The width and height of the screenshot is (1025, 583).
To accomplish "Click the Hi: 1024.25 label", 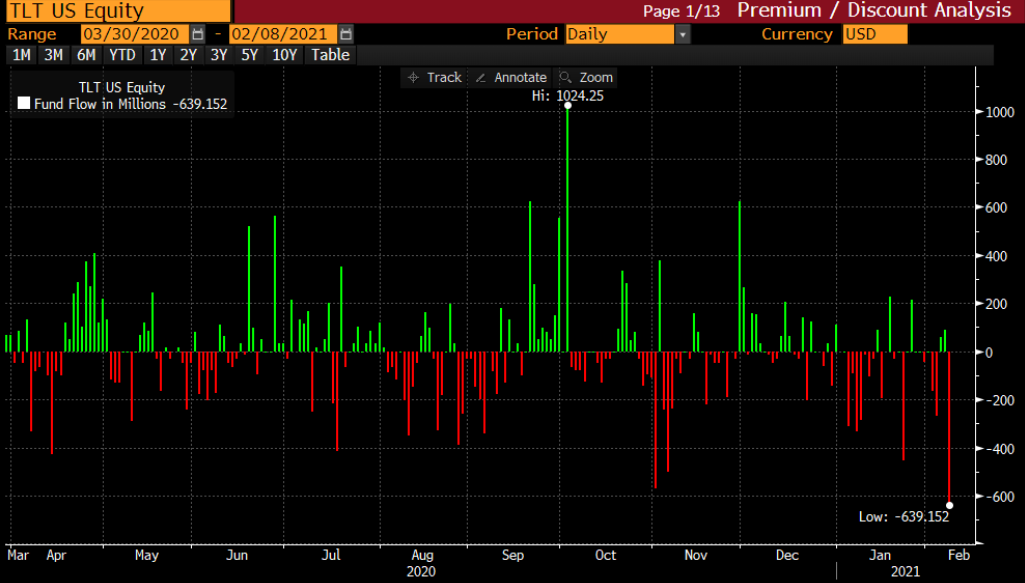I will point(567,96).
